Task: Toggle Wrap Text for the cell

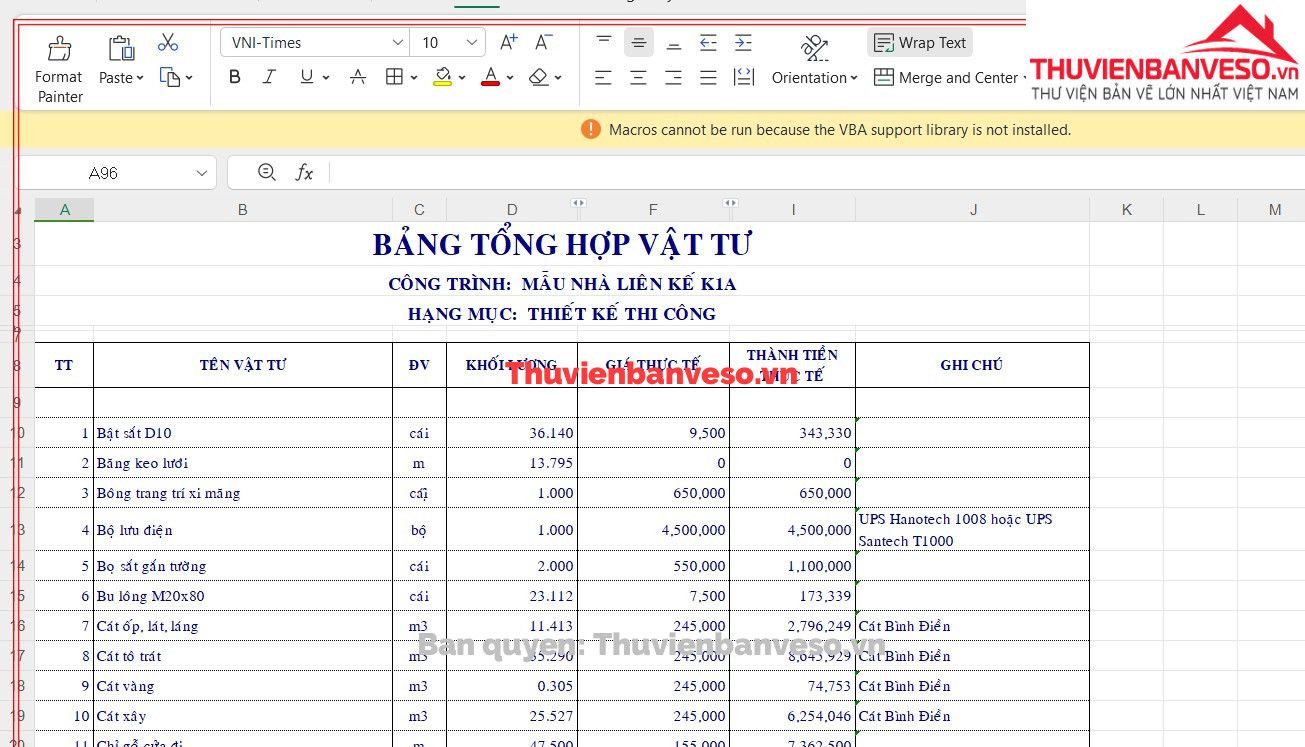Action: coord(920,42)
